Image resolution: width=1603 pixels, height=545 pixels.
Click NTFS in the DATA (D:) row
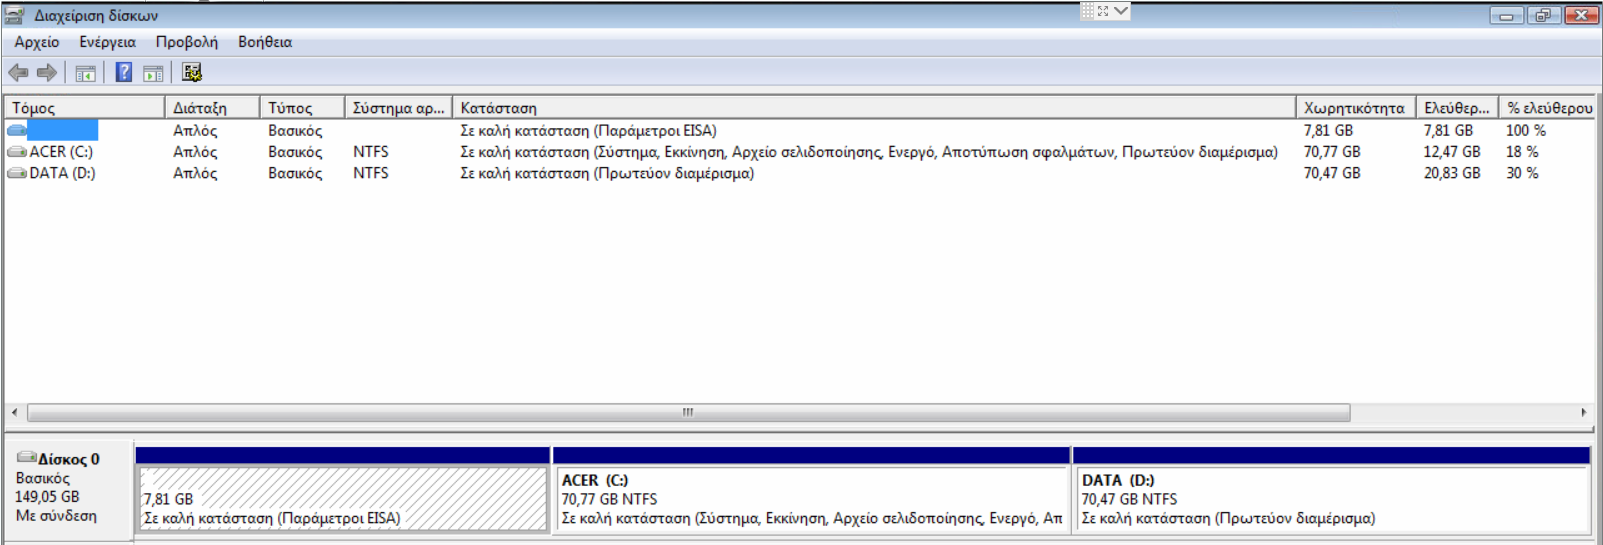(x=371, y=173)
